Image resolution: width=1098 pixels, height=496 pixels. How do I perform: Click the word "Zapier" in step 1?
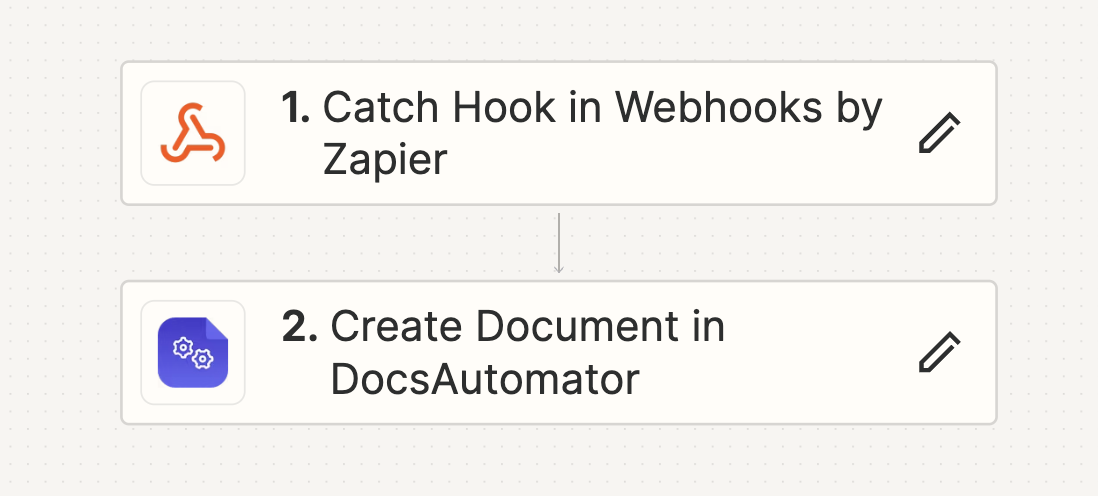pos(384,161)
